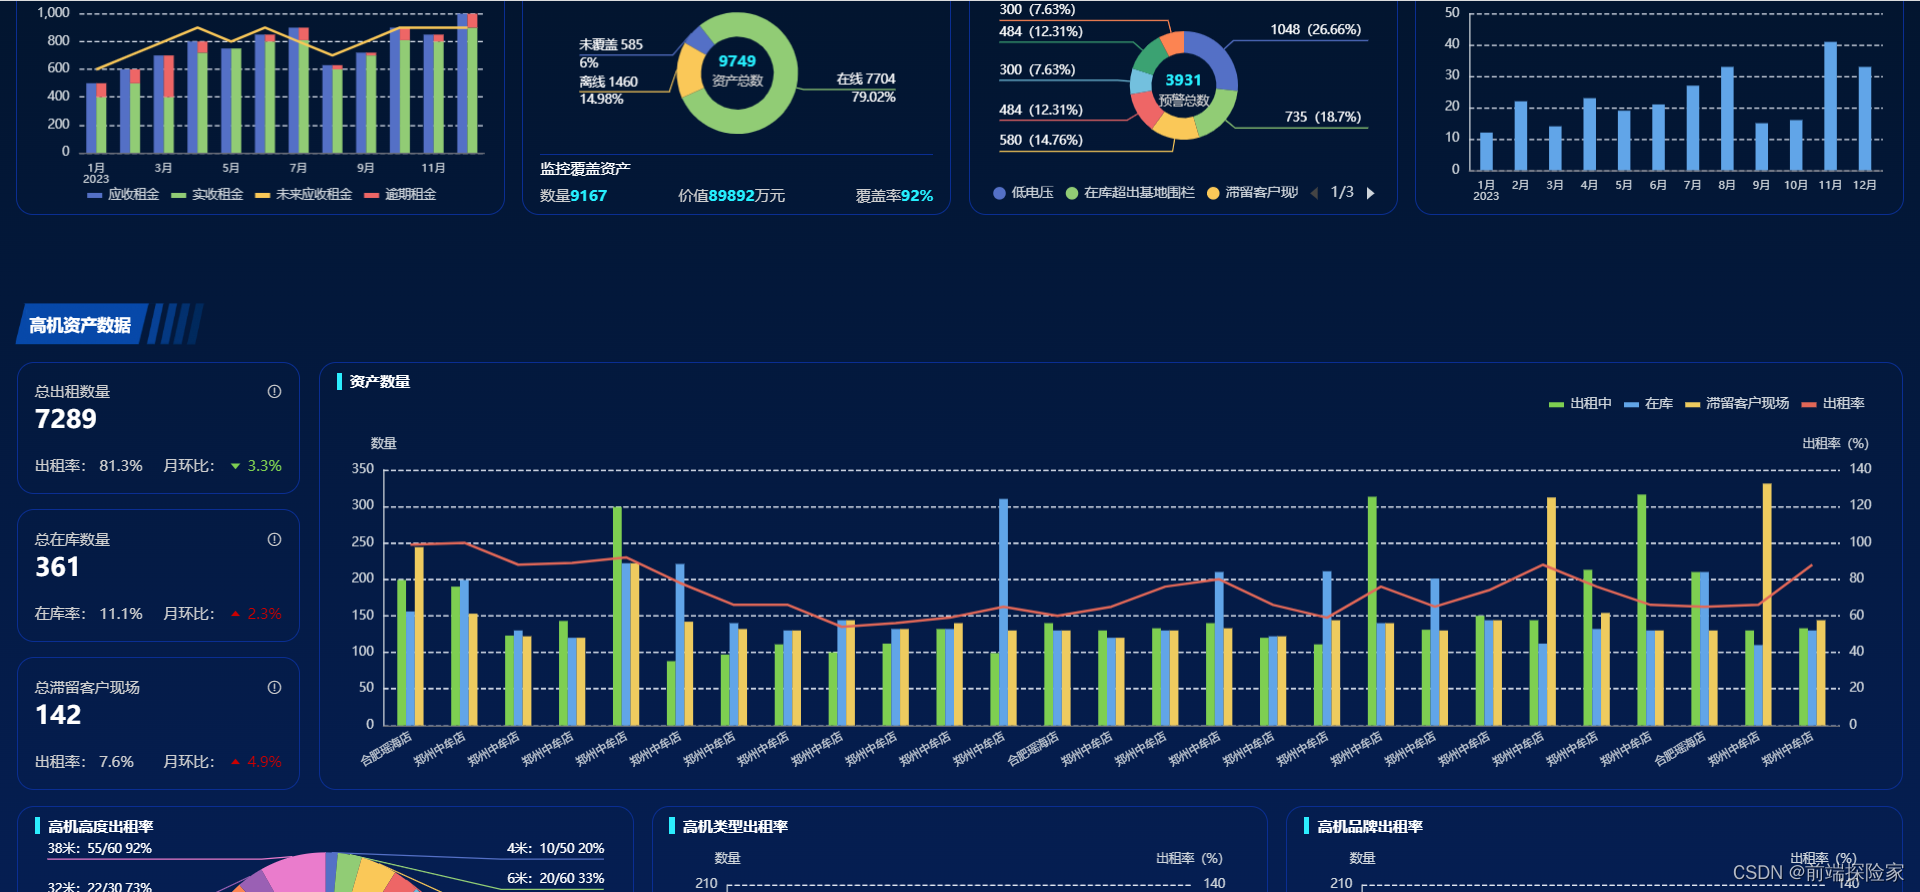Click the 出租率 7.6% value
Viewport: 1920px width, 892px height.
116,762
